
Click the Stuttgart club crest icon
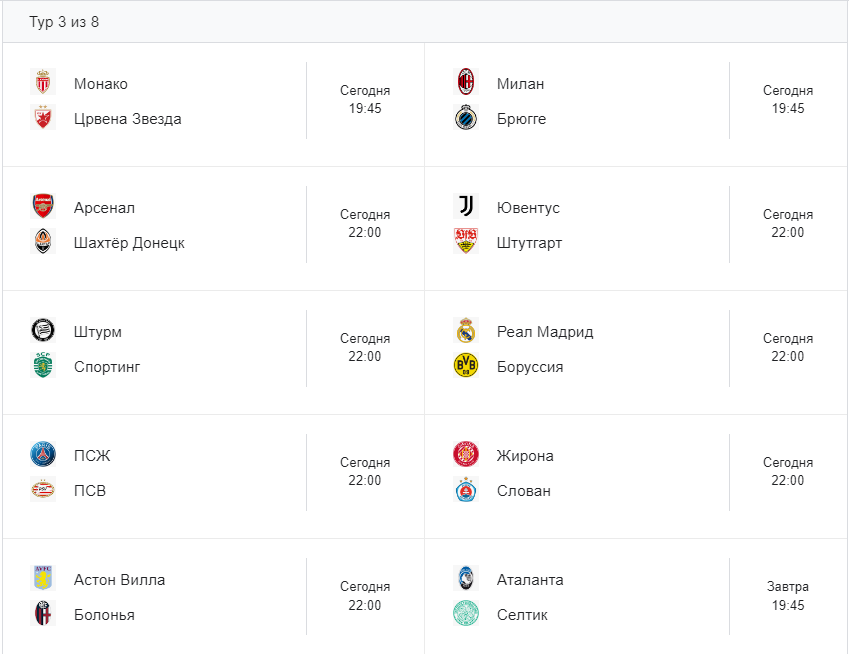[465, 242]
